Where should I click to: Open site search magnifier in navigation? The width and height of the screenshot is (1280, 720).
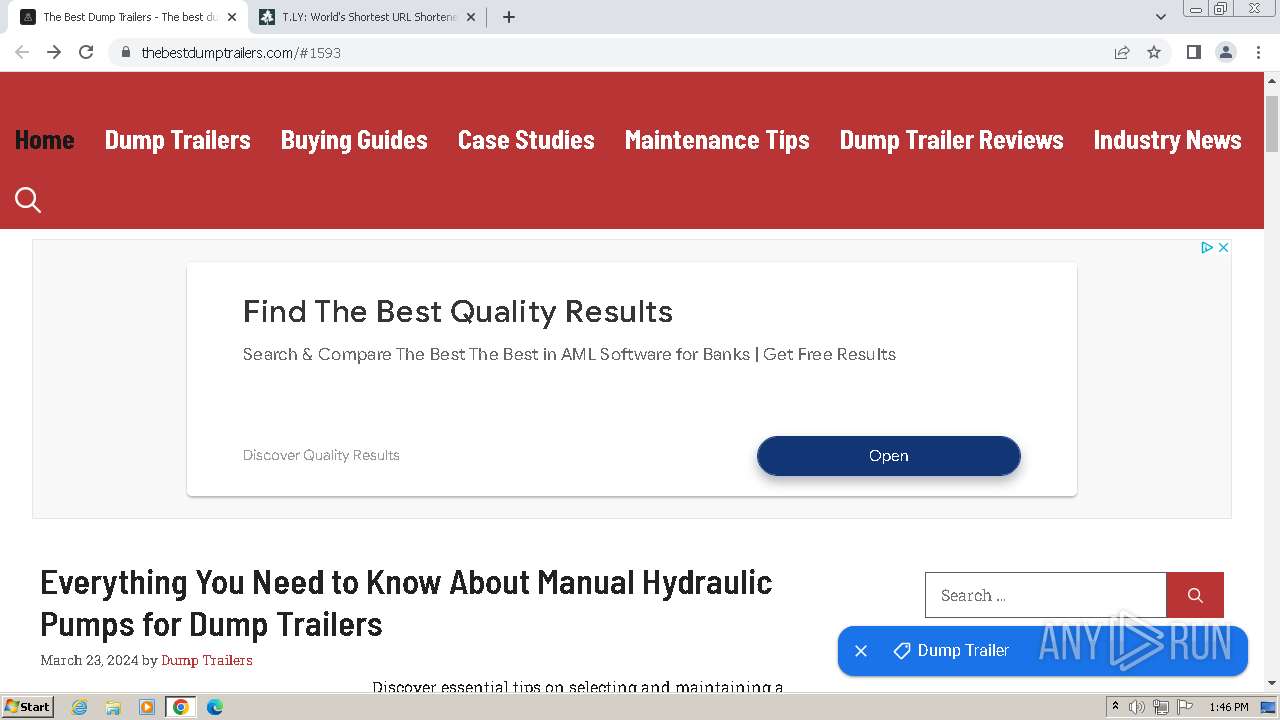[x=28, y=200]
